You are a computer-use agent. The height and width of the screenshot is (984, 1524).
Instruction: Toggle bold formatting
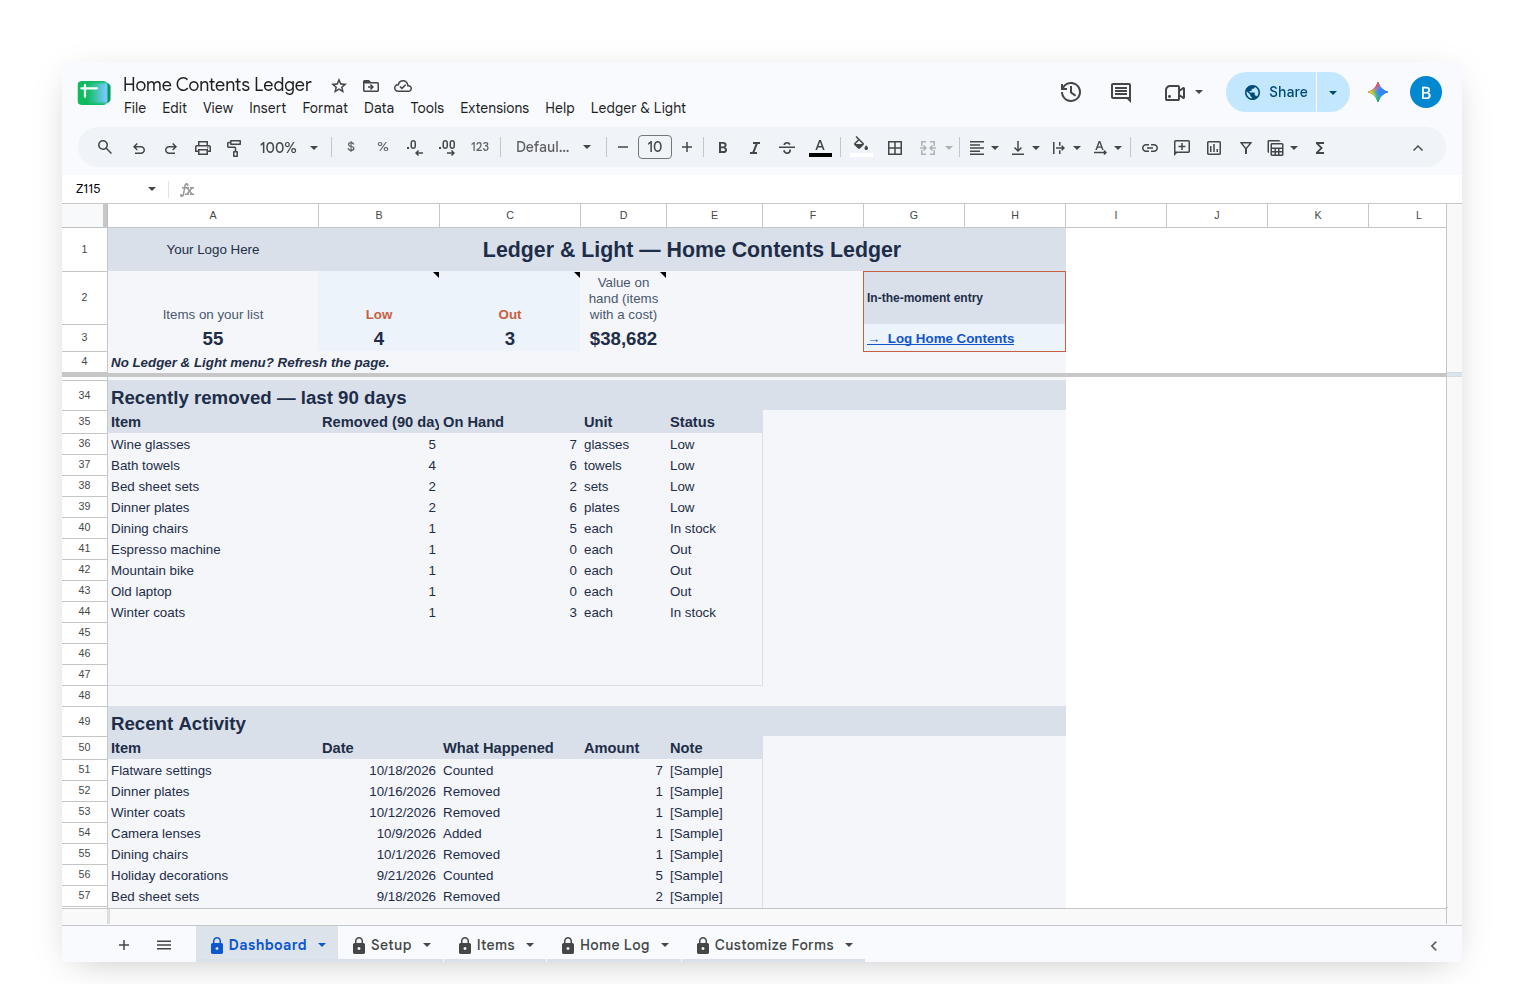pyautogui.click(x=723, y=148)
